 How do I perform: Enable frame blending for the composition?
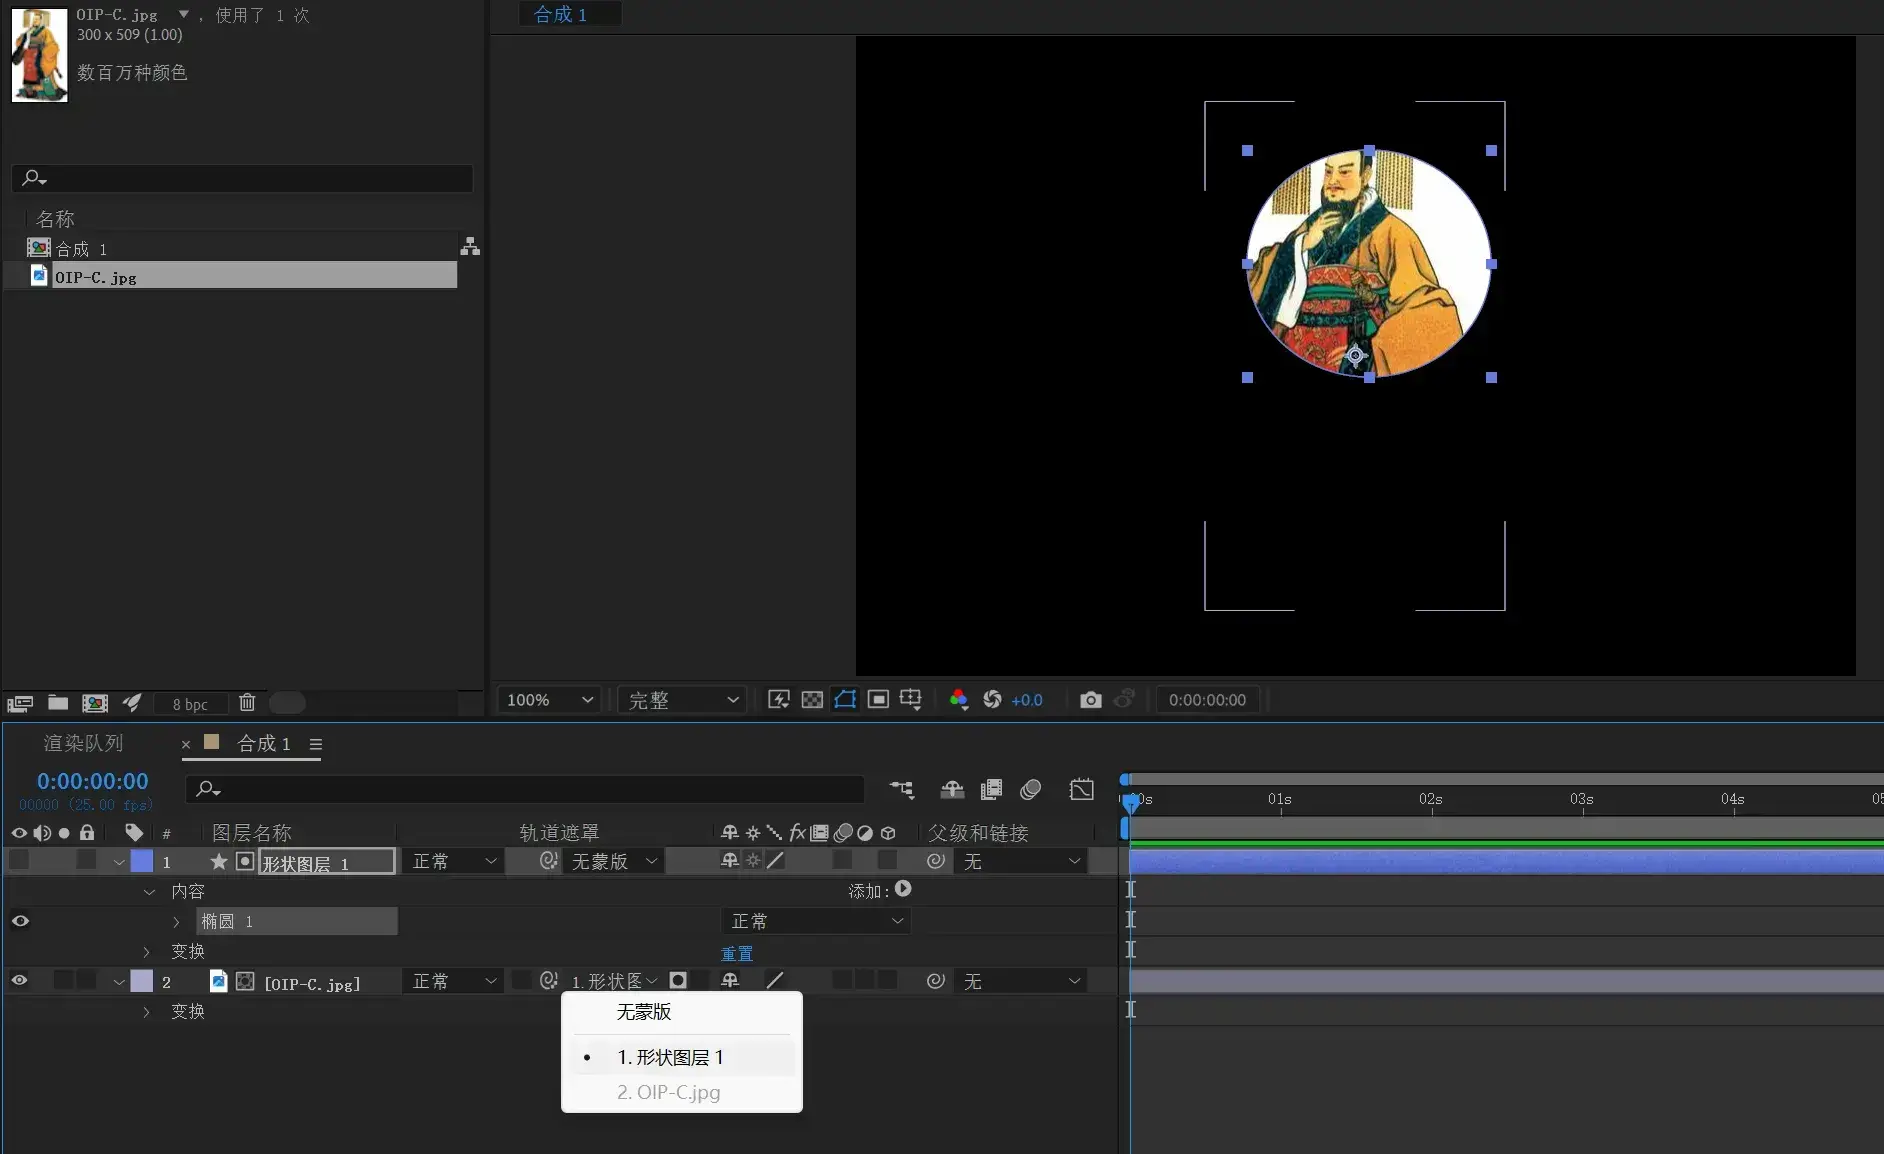tap(991, 790)
